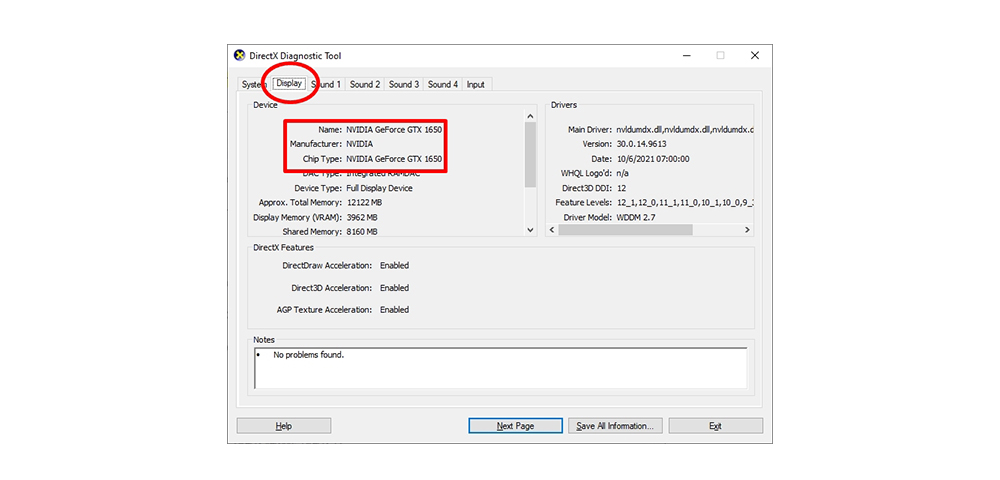Click Drivers panel scroll left arrow
Viewport: 1000px width, 480px height.
552,229
